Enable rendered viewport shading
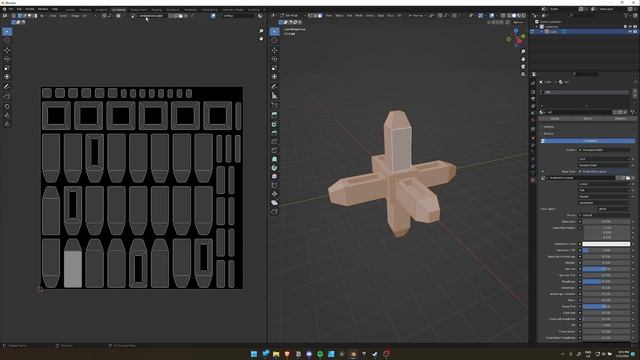This screenshot has height=360, width=640. (524, 16)
